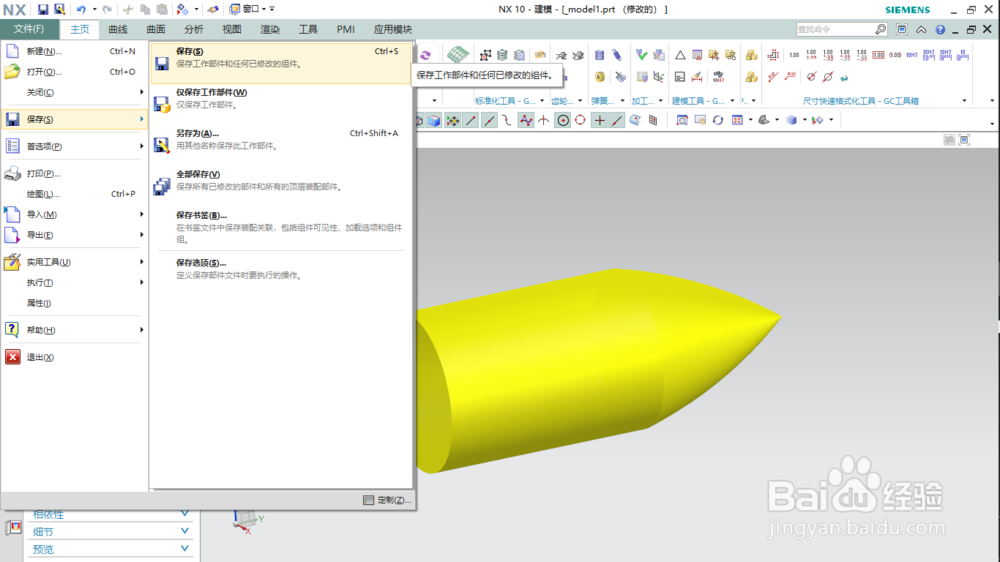The image size is (1000, 562).
Task: Click the spring coil icon
Action: click(x=599, y=55)
